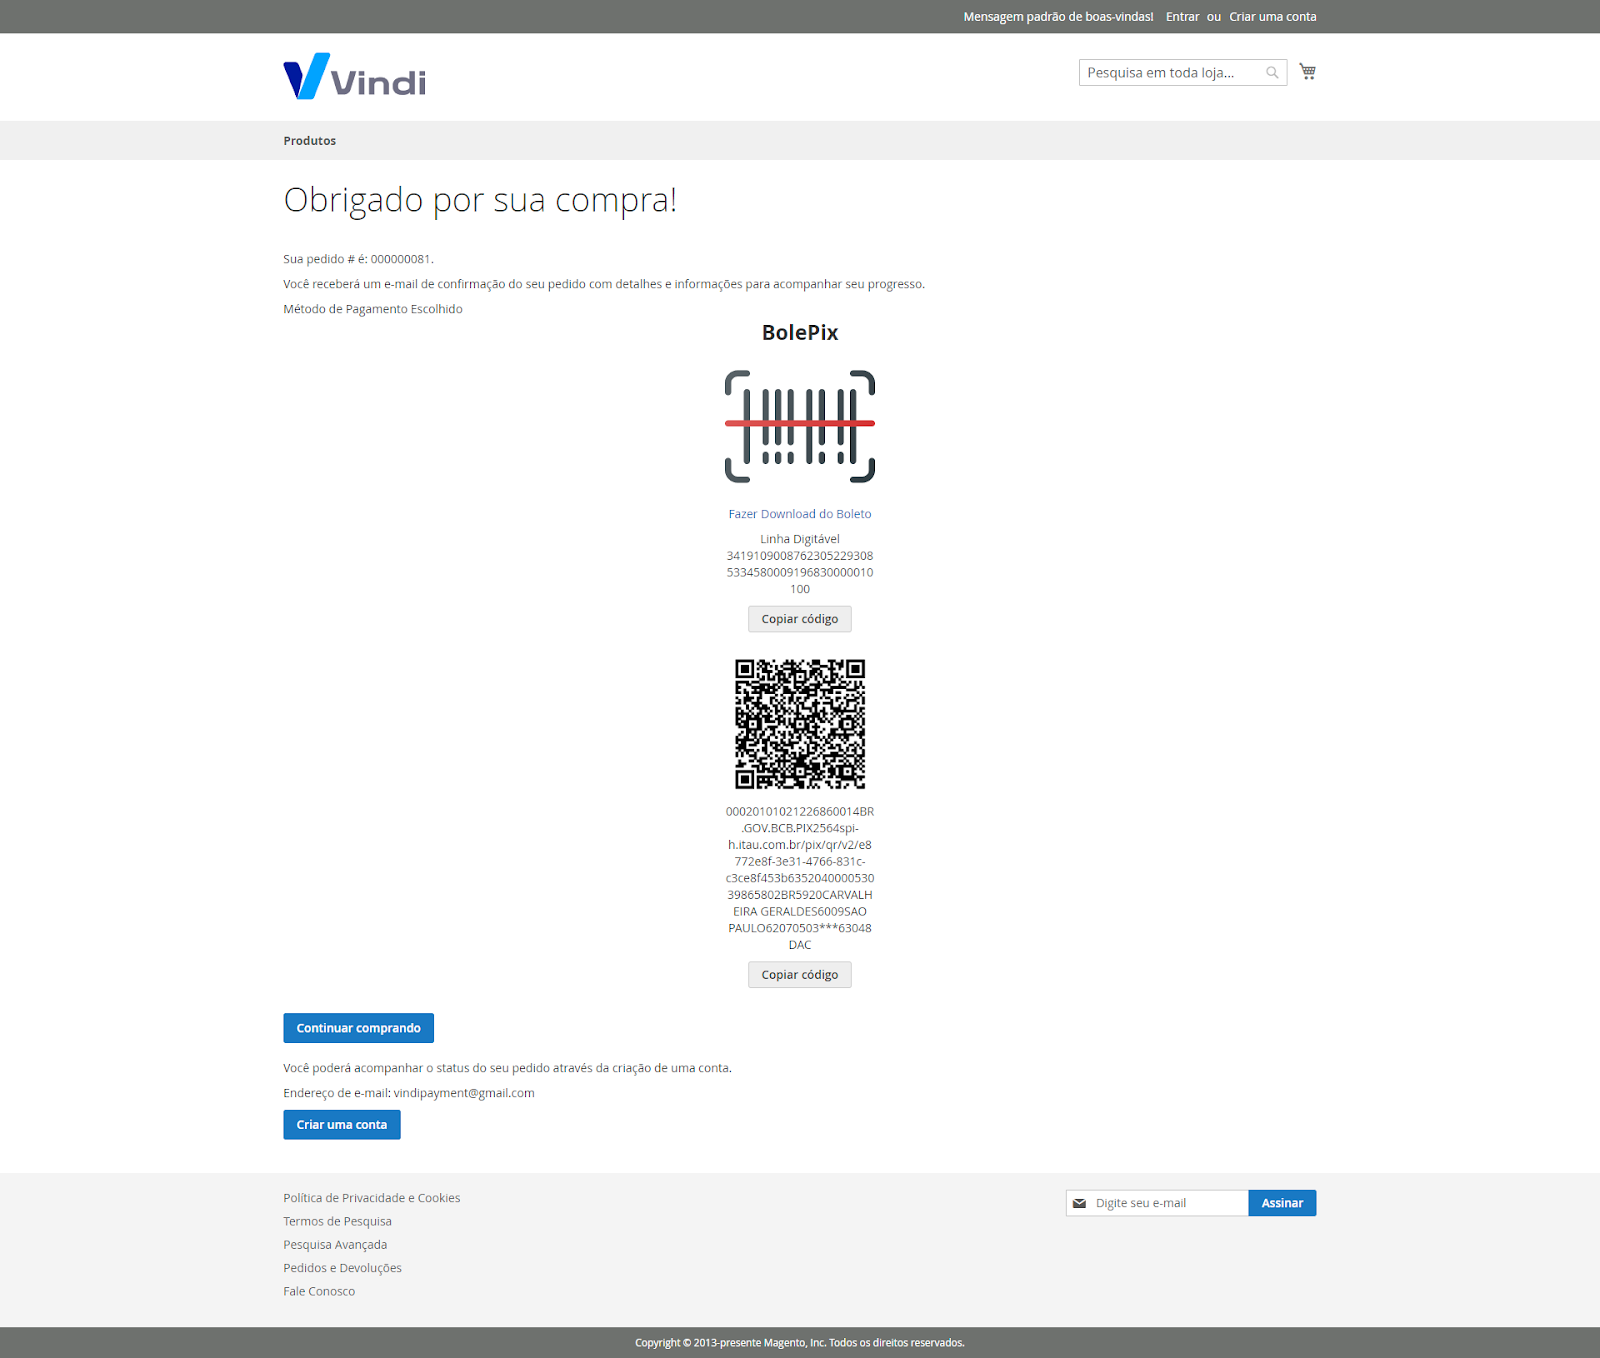This screenshot has width=1600, height=1358.
Task: Open Política de Privacidade e Cookies
Action: [x=372, y=1198]
